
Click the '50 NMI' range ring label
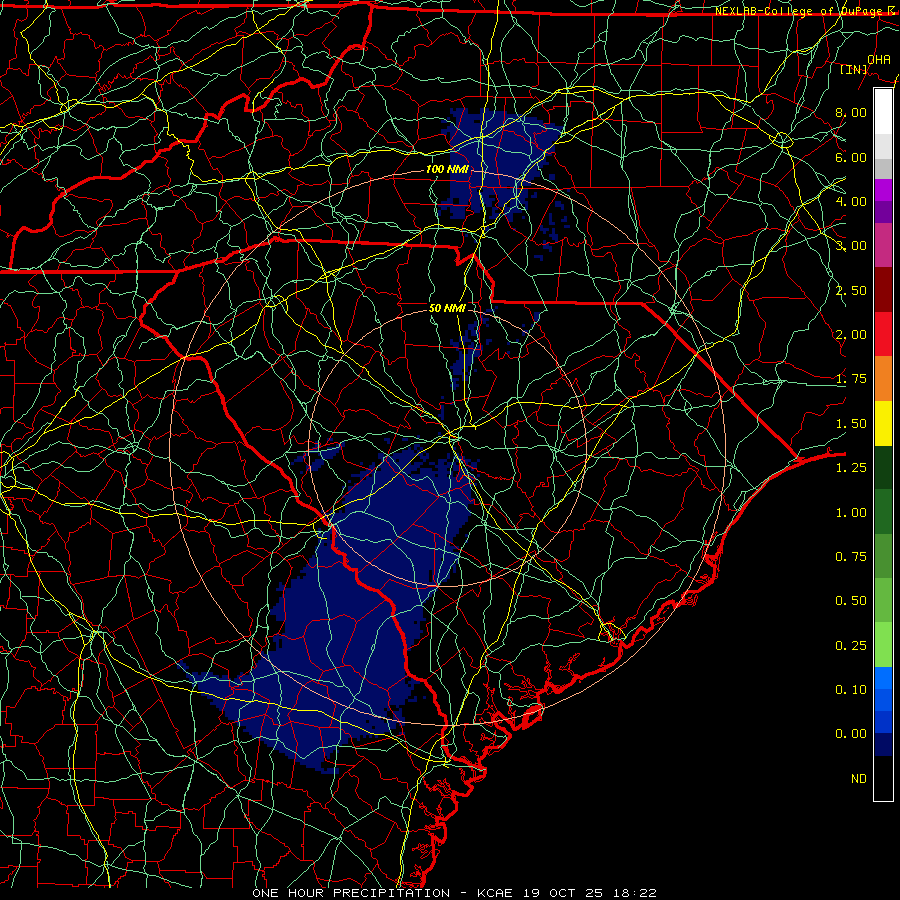pyautogui.click(x=447, y=308)
